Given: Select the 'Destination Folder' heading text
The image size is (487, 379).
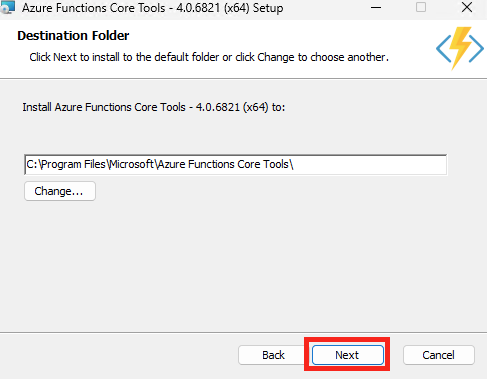Looking at the screenshot, I should 73,36.
